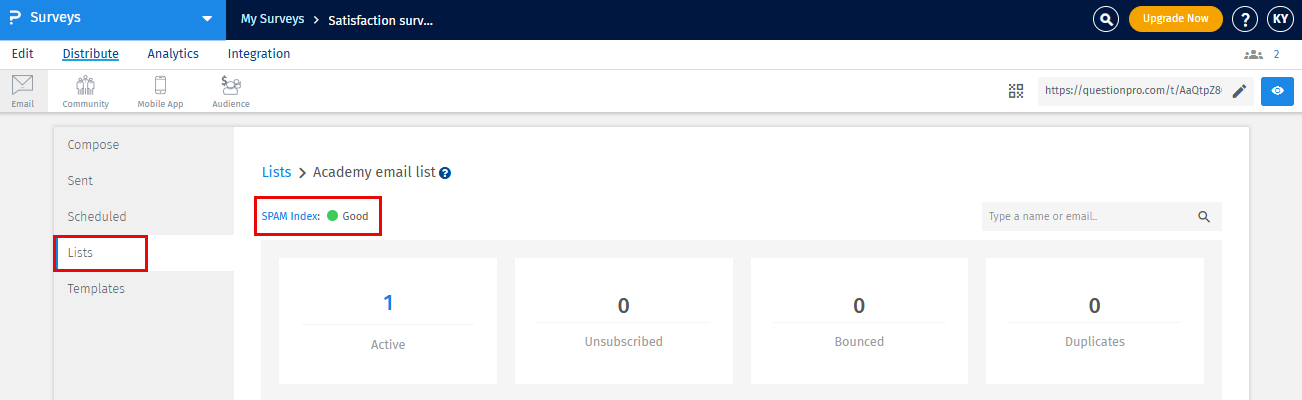Open the help question mark icon
The image size is (1302, 400).
[1245, 19]
